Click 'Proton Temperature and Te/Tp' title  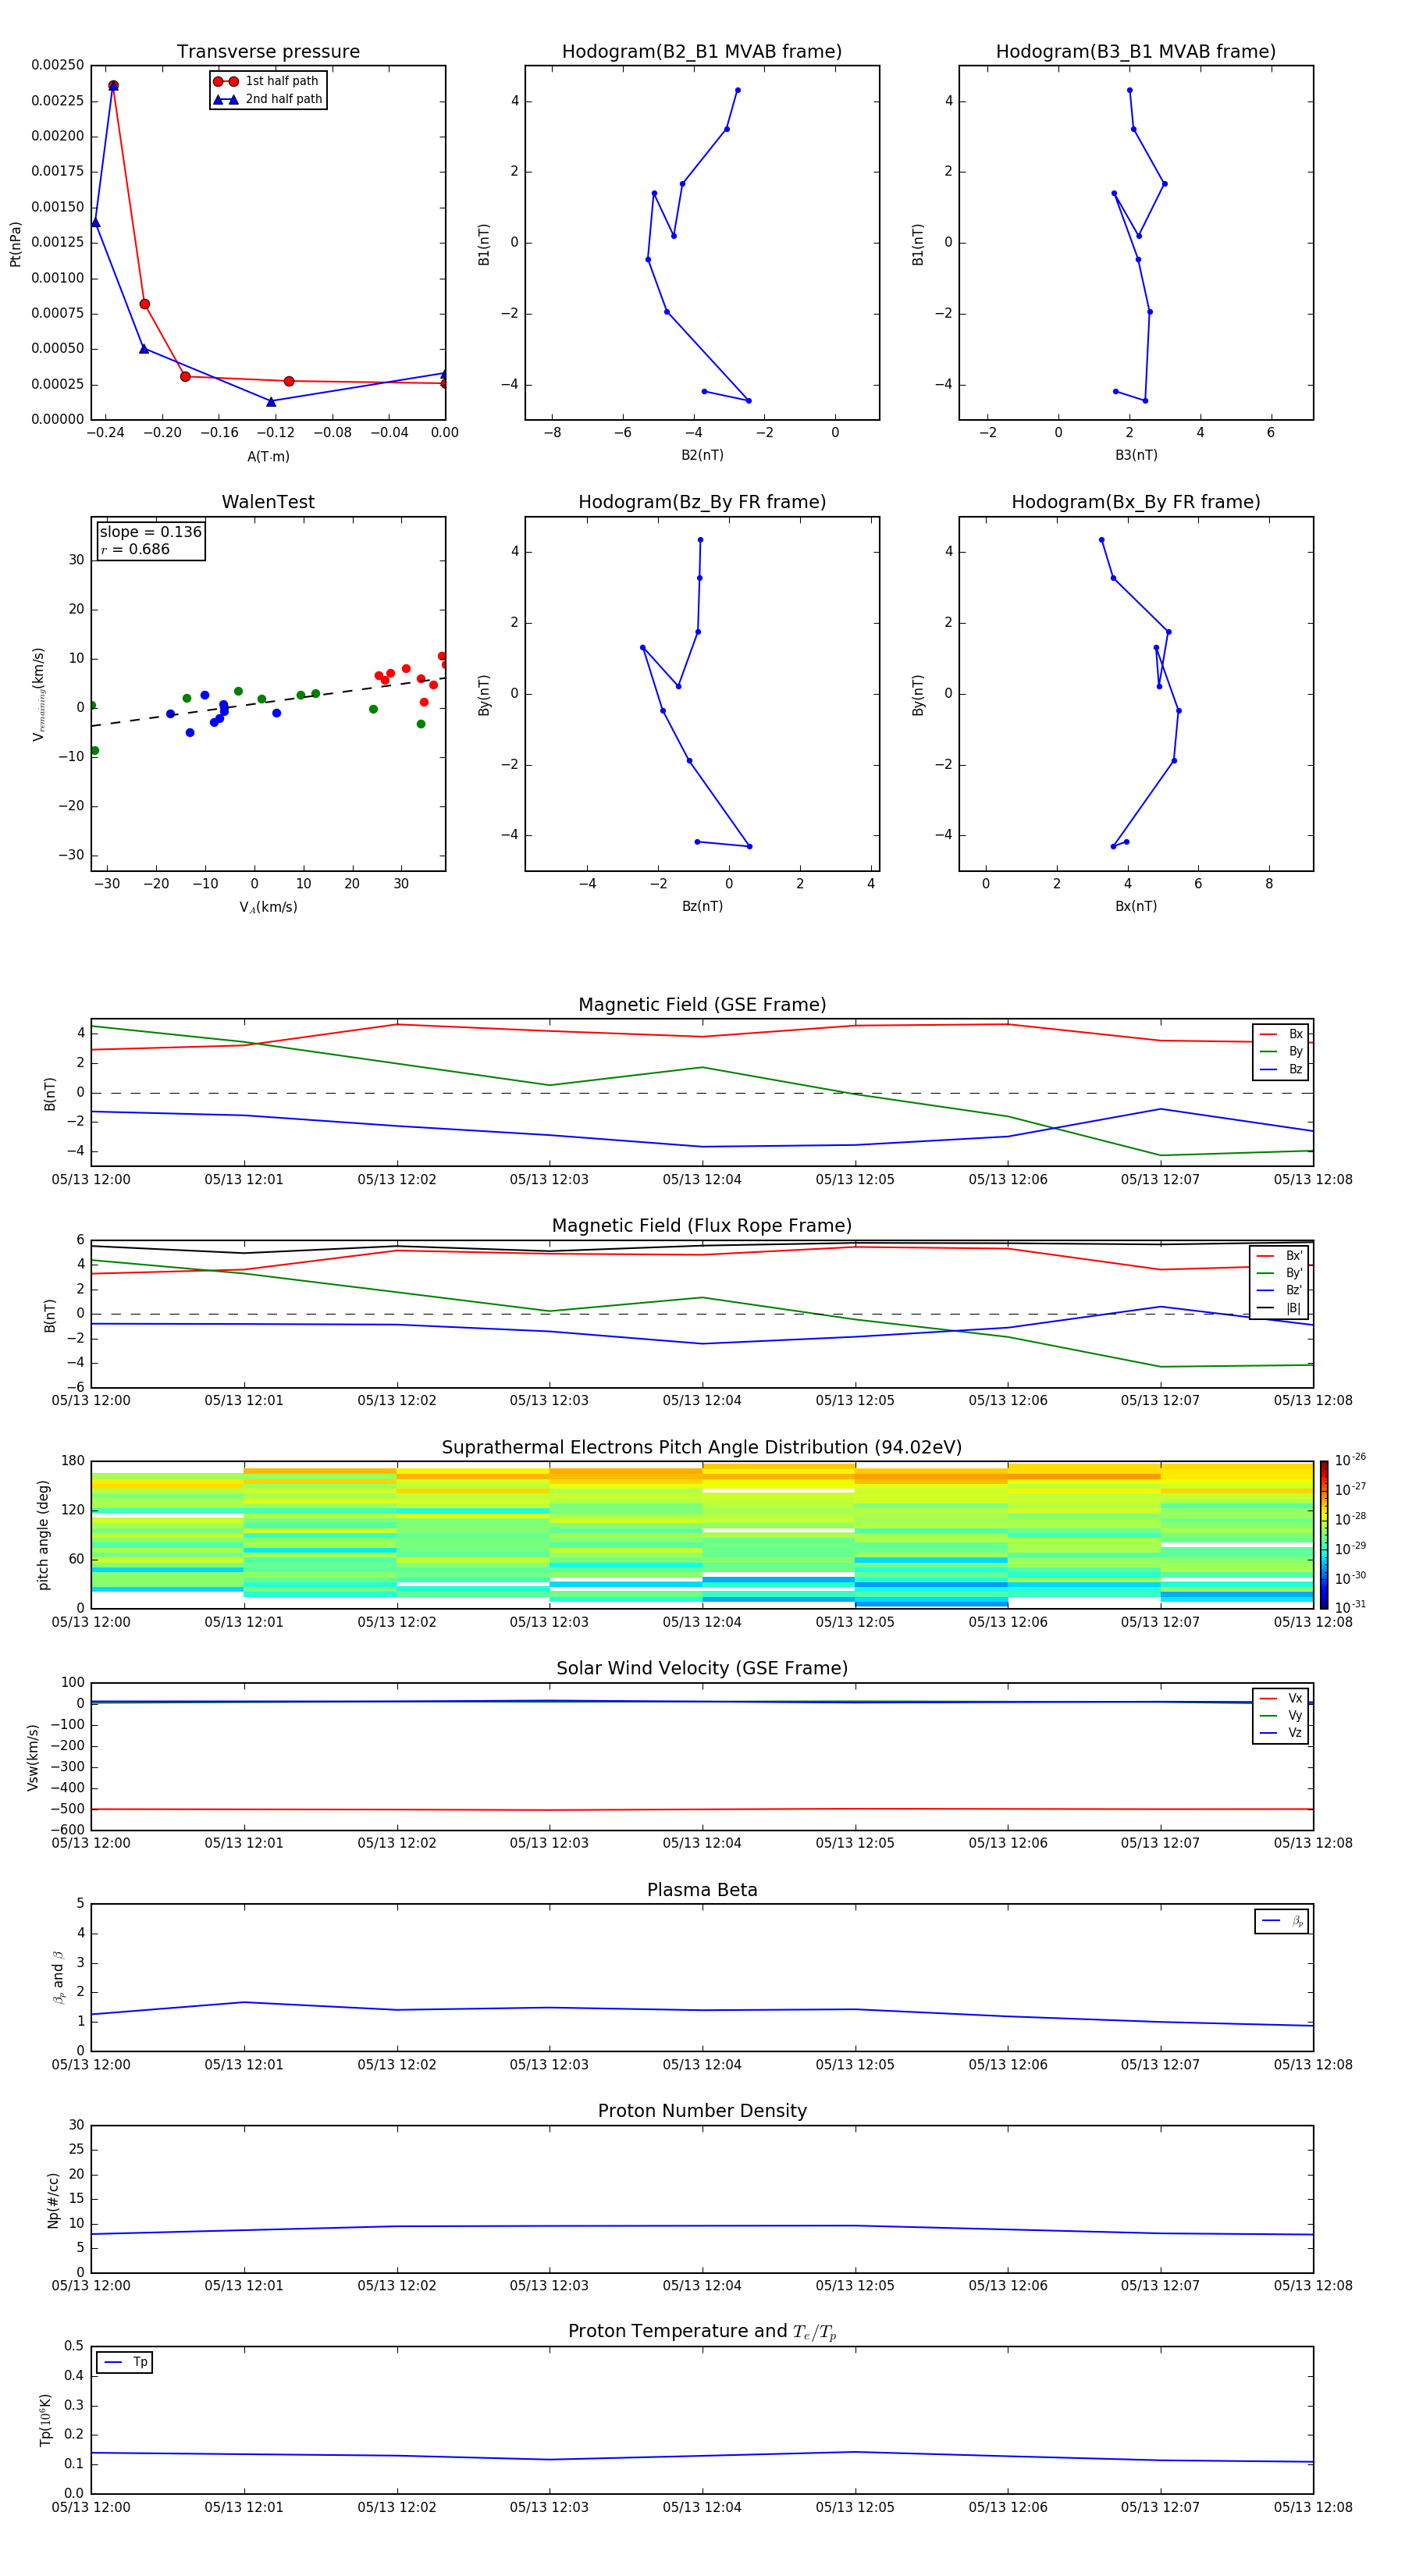pyautogui.click(x=702, y=2332)
